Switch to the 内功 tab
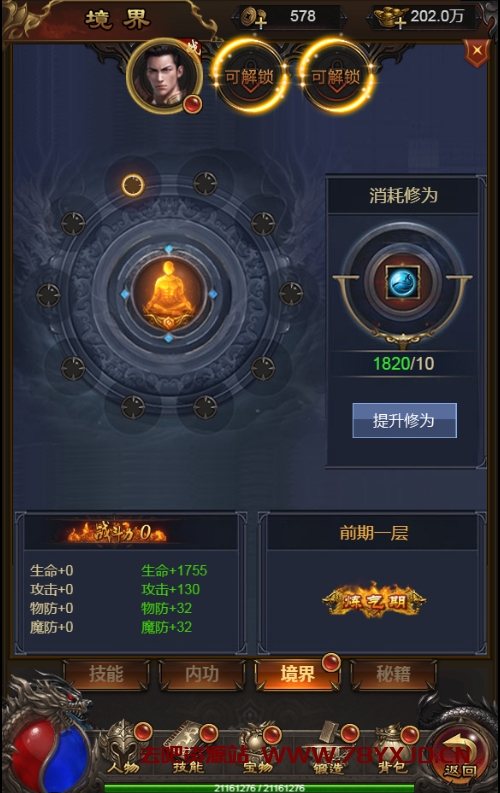The image size is (500, 793). click(202, 674)
